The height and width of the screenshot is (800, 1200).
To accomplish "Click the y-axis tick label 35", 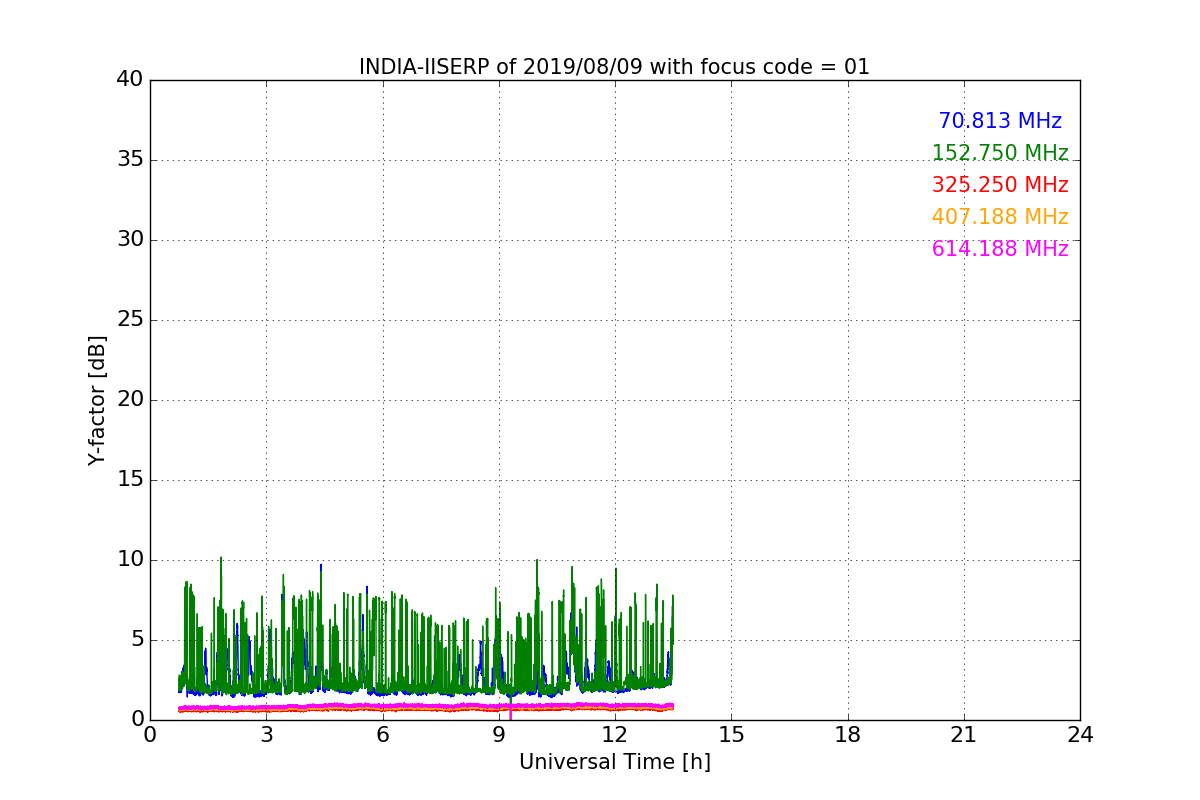I will coord(130,160).
